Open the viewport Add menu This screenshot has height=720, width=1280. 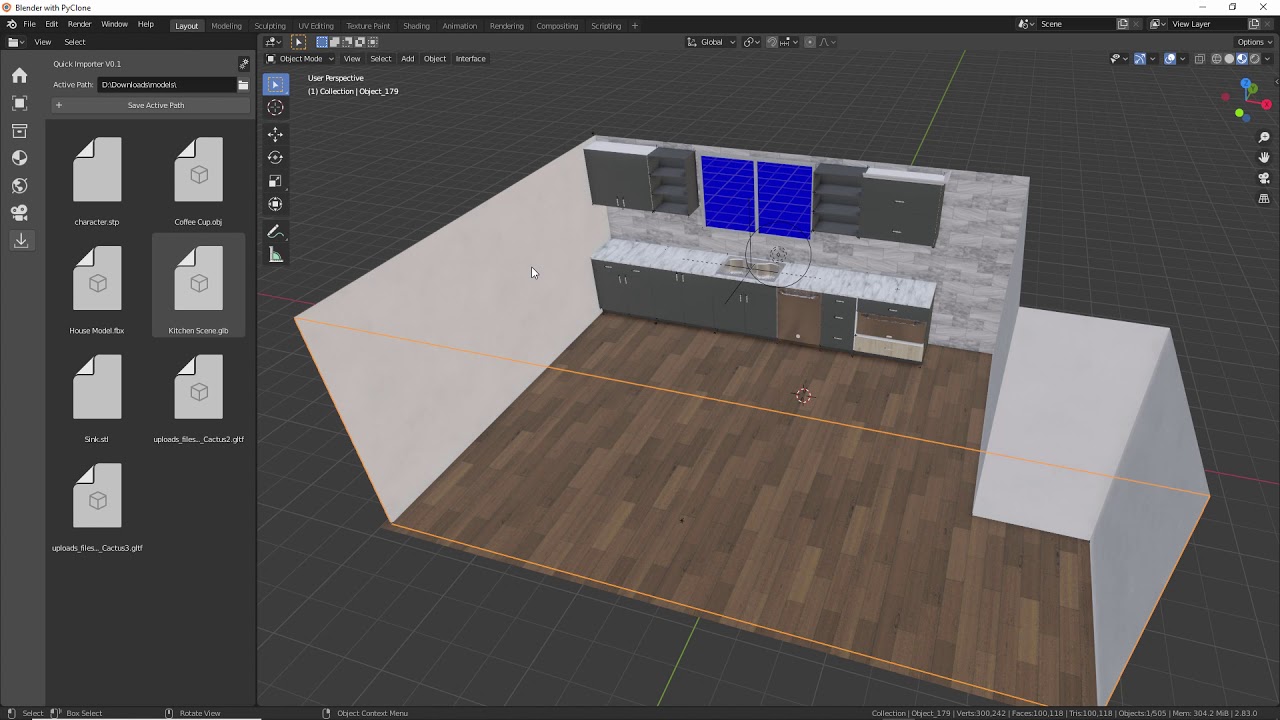click(407, 59)
